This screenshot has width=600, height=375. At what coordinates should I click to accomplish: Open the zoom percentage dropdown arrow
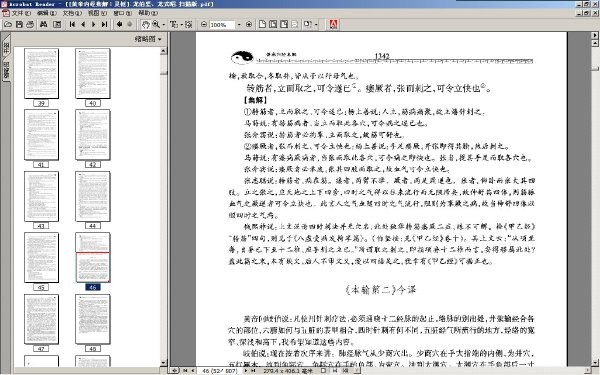click(x=239, y=24)
